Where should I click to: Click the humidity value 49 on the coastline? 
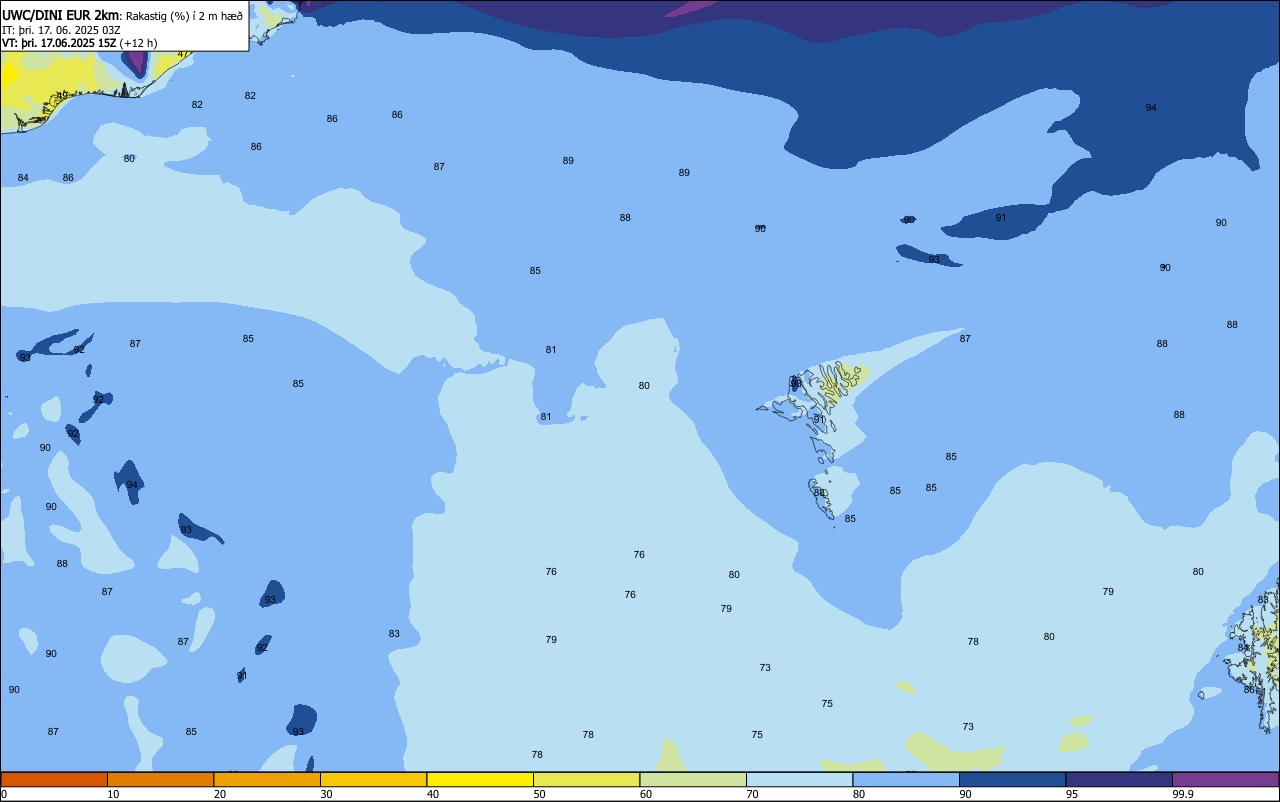[62, 96]
